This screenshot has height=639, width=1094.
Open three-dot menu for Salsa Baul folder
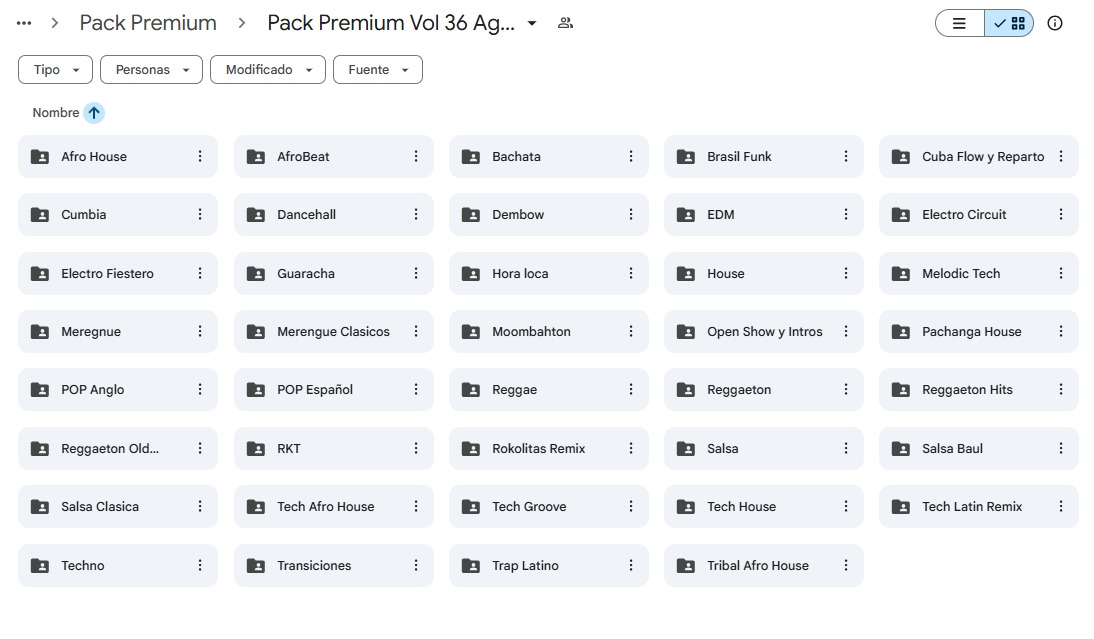1061,449
